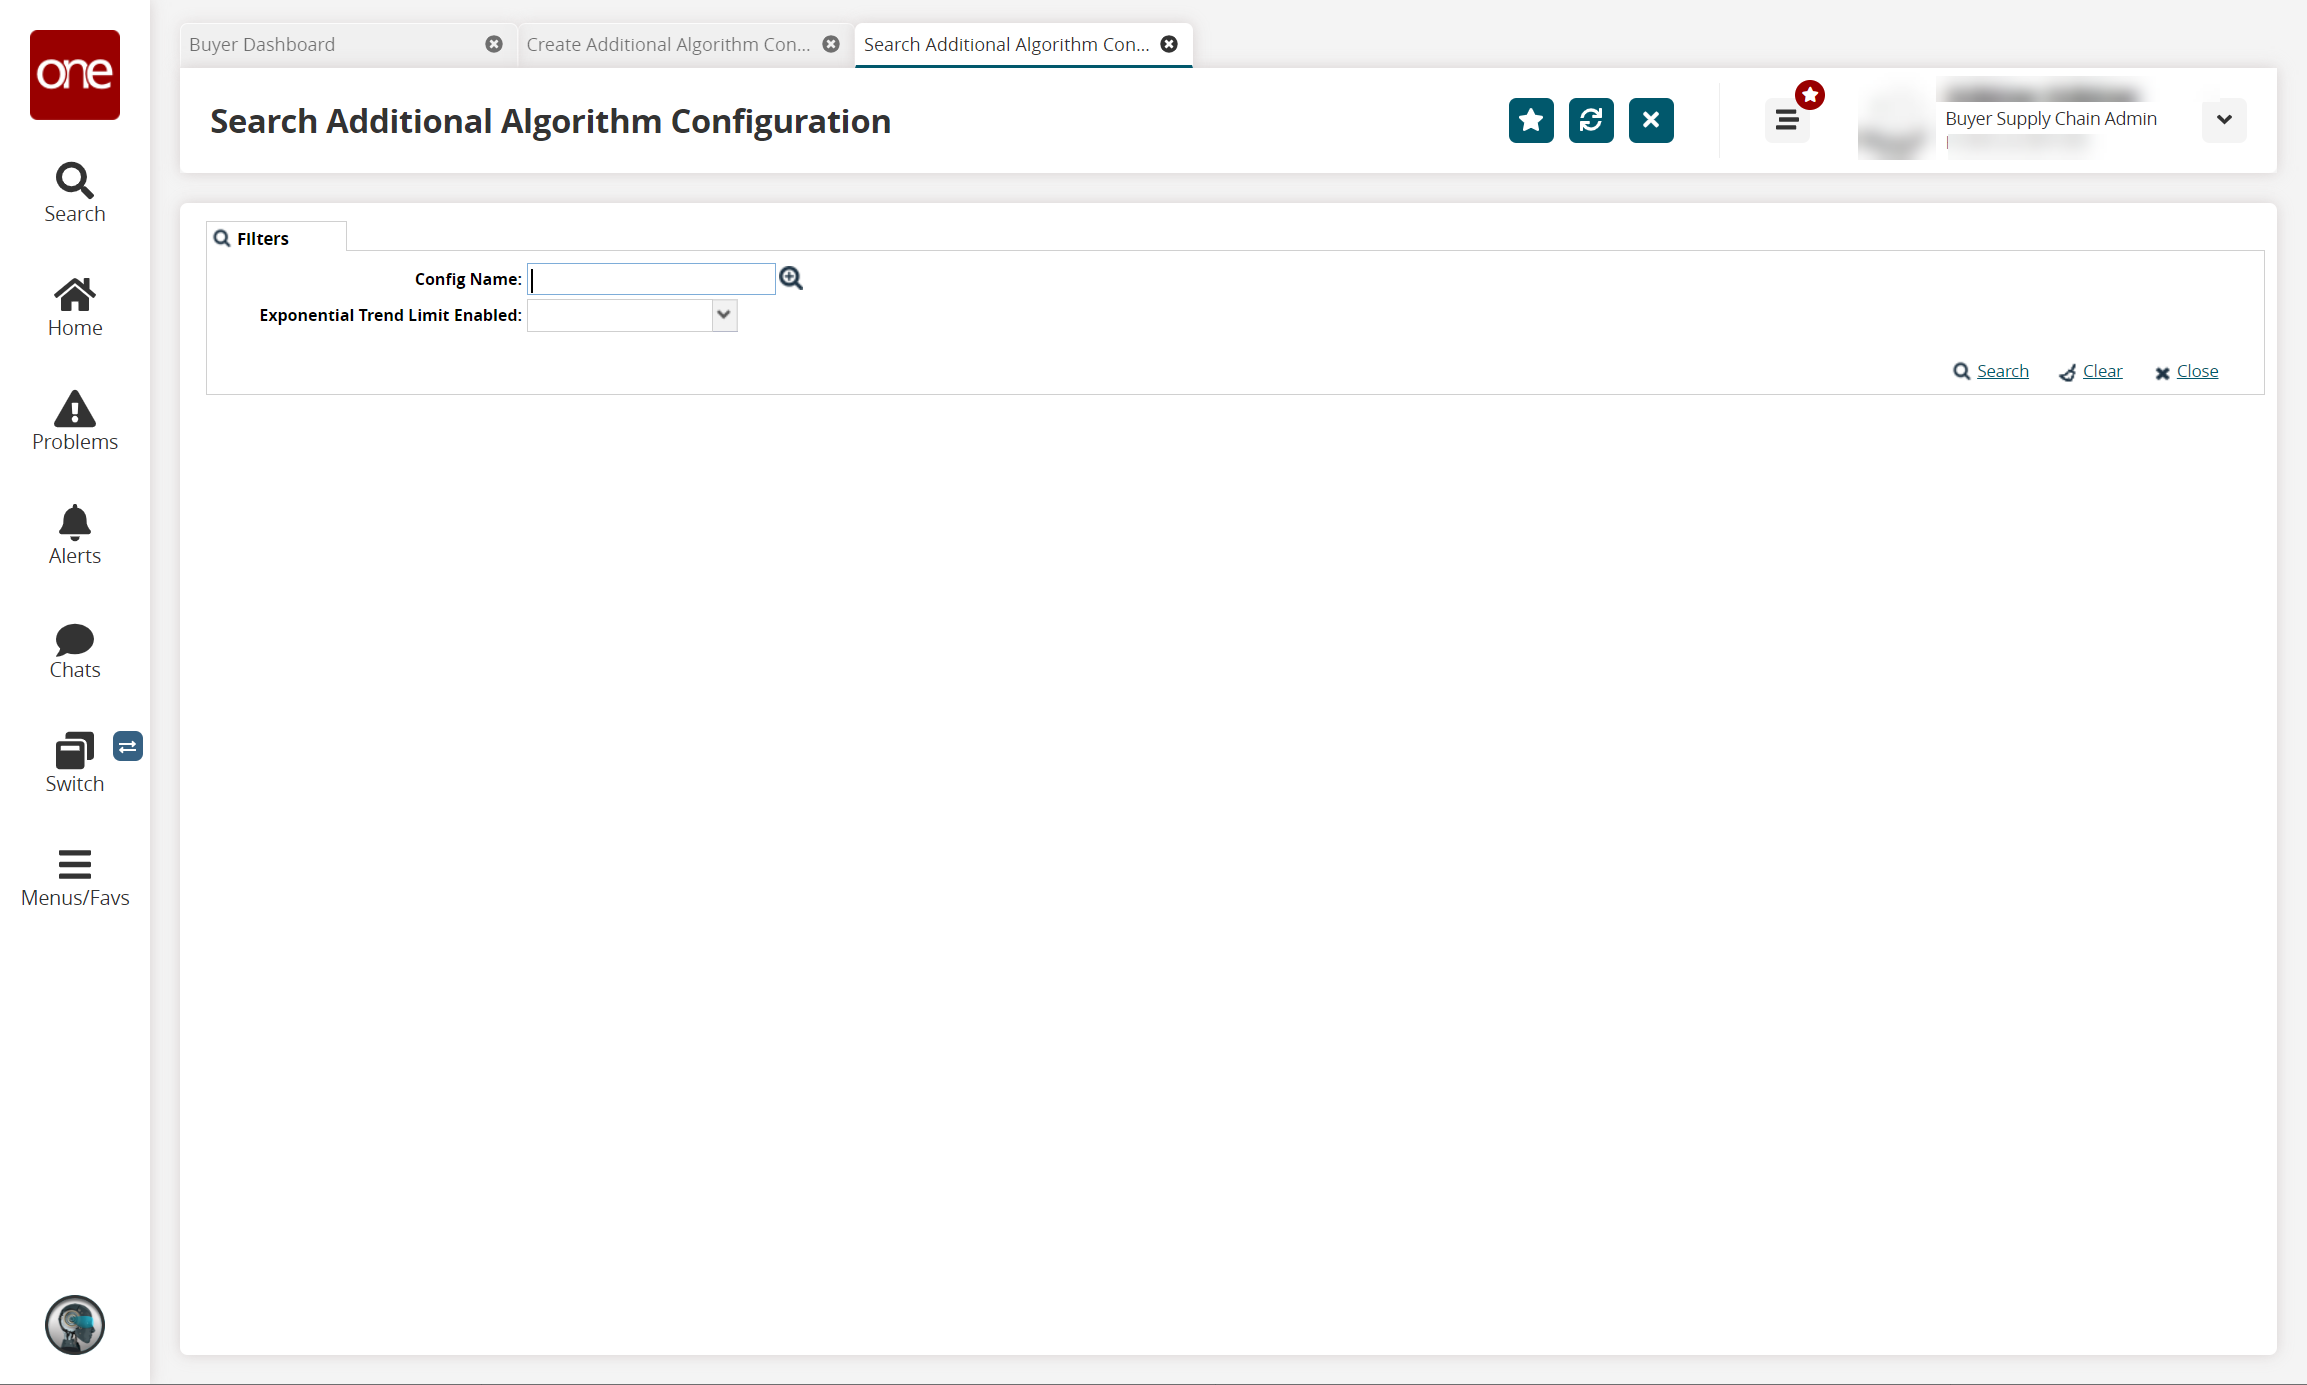Open the Search icon in sidebar
Screen dimensions: 2307x1385
74,192
